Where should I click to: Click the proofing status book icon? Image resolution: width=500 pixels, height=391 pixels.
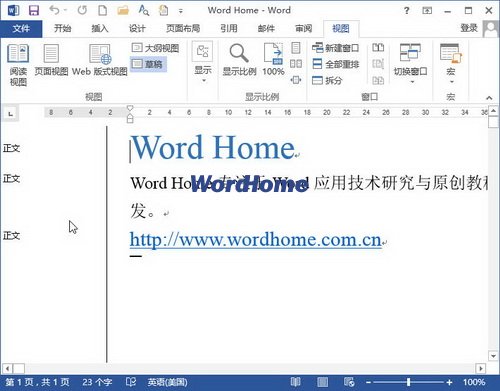click(x=131, y=382)
